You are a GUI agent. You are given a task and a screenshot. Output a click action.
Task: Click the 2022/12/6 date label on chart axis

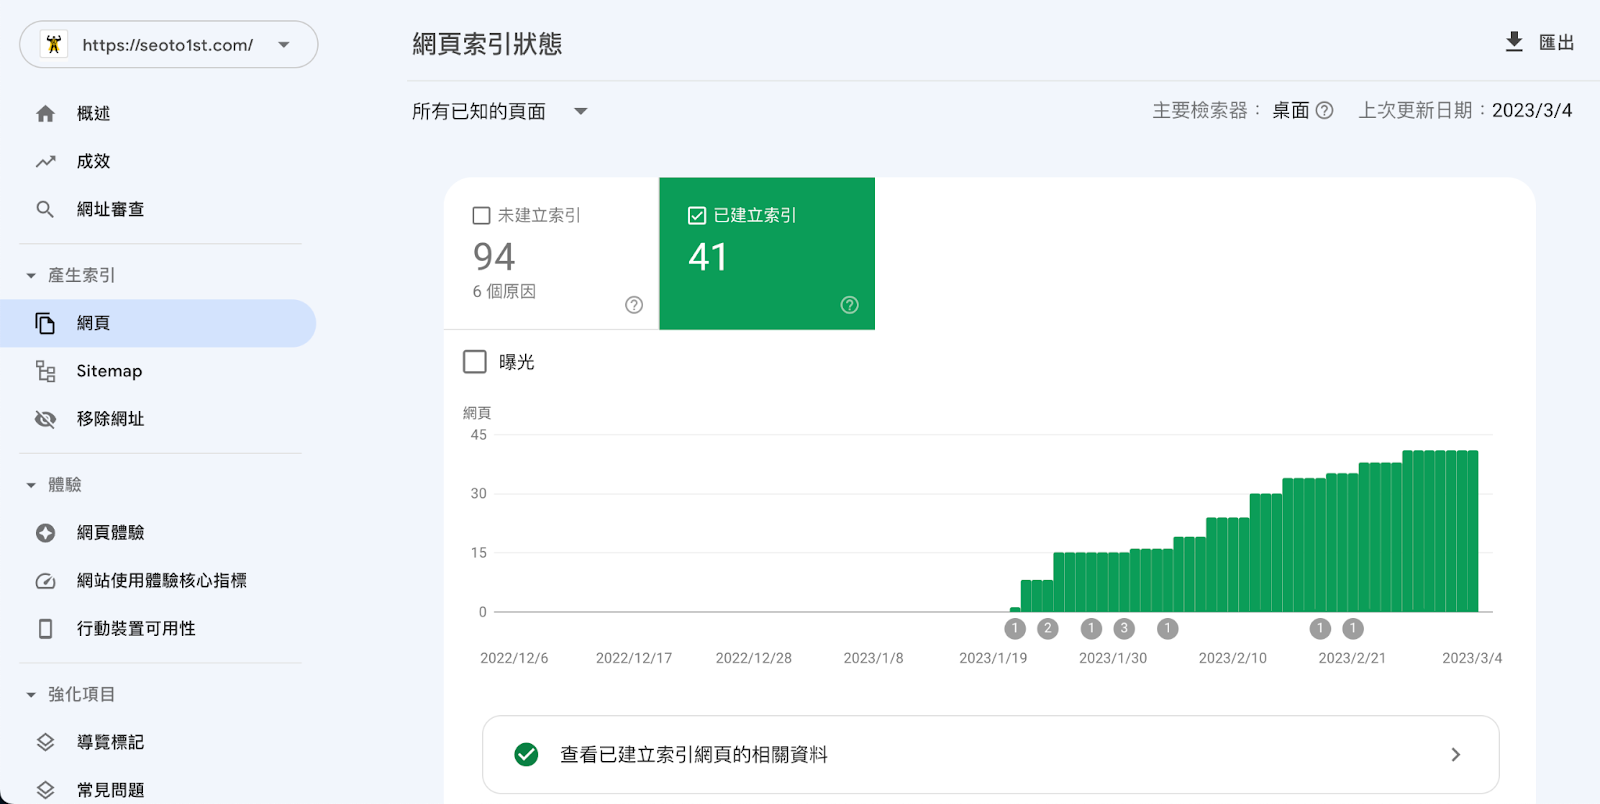coord(514,658)
